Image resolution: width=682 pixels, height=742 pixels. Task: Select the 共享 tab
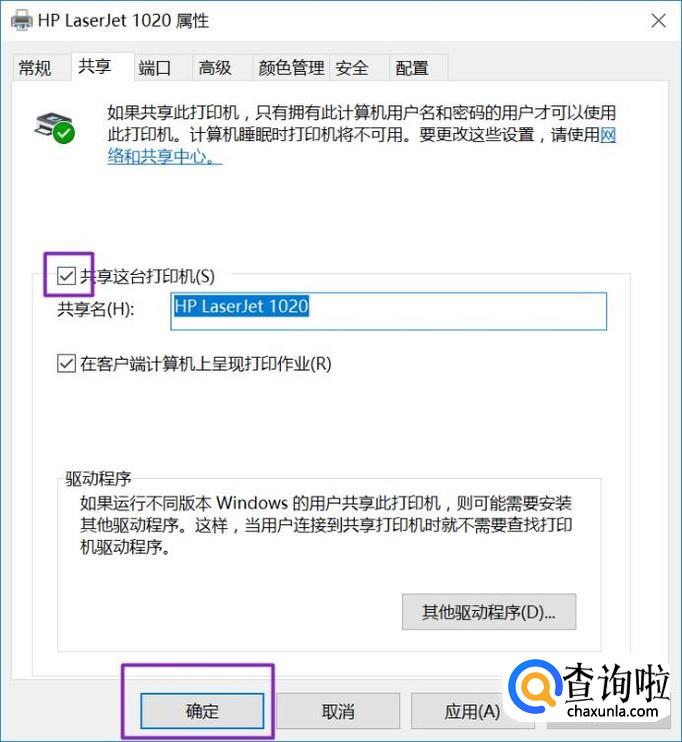point(95,66)
